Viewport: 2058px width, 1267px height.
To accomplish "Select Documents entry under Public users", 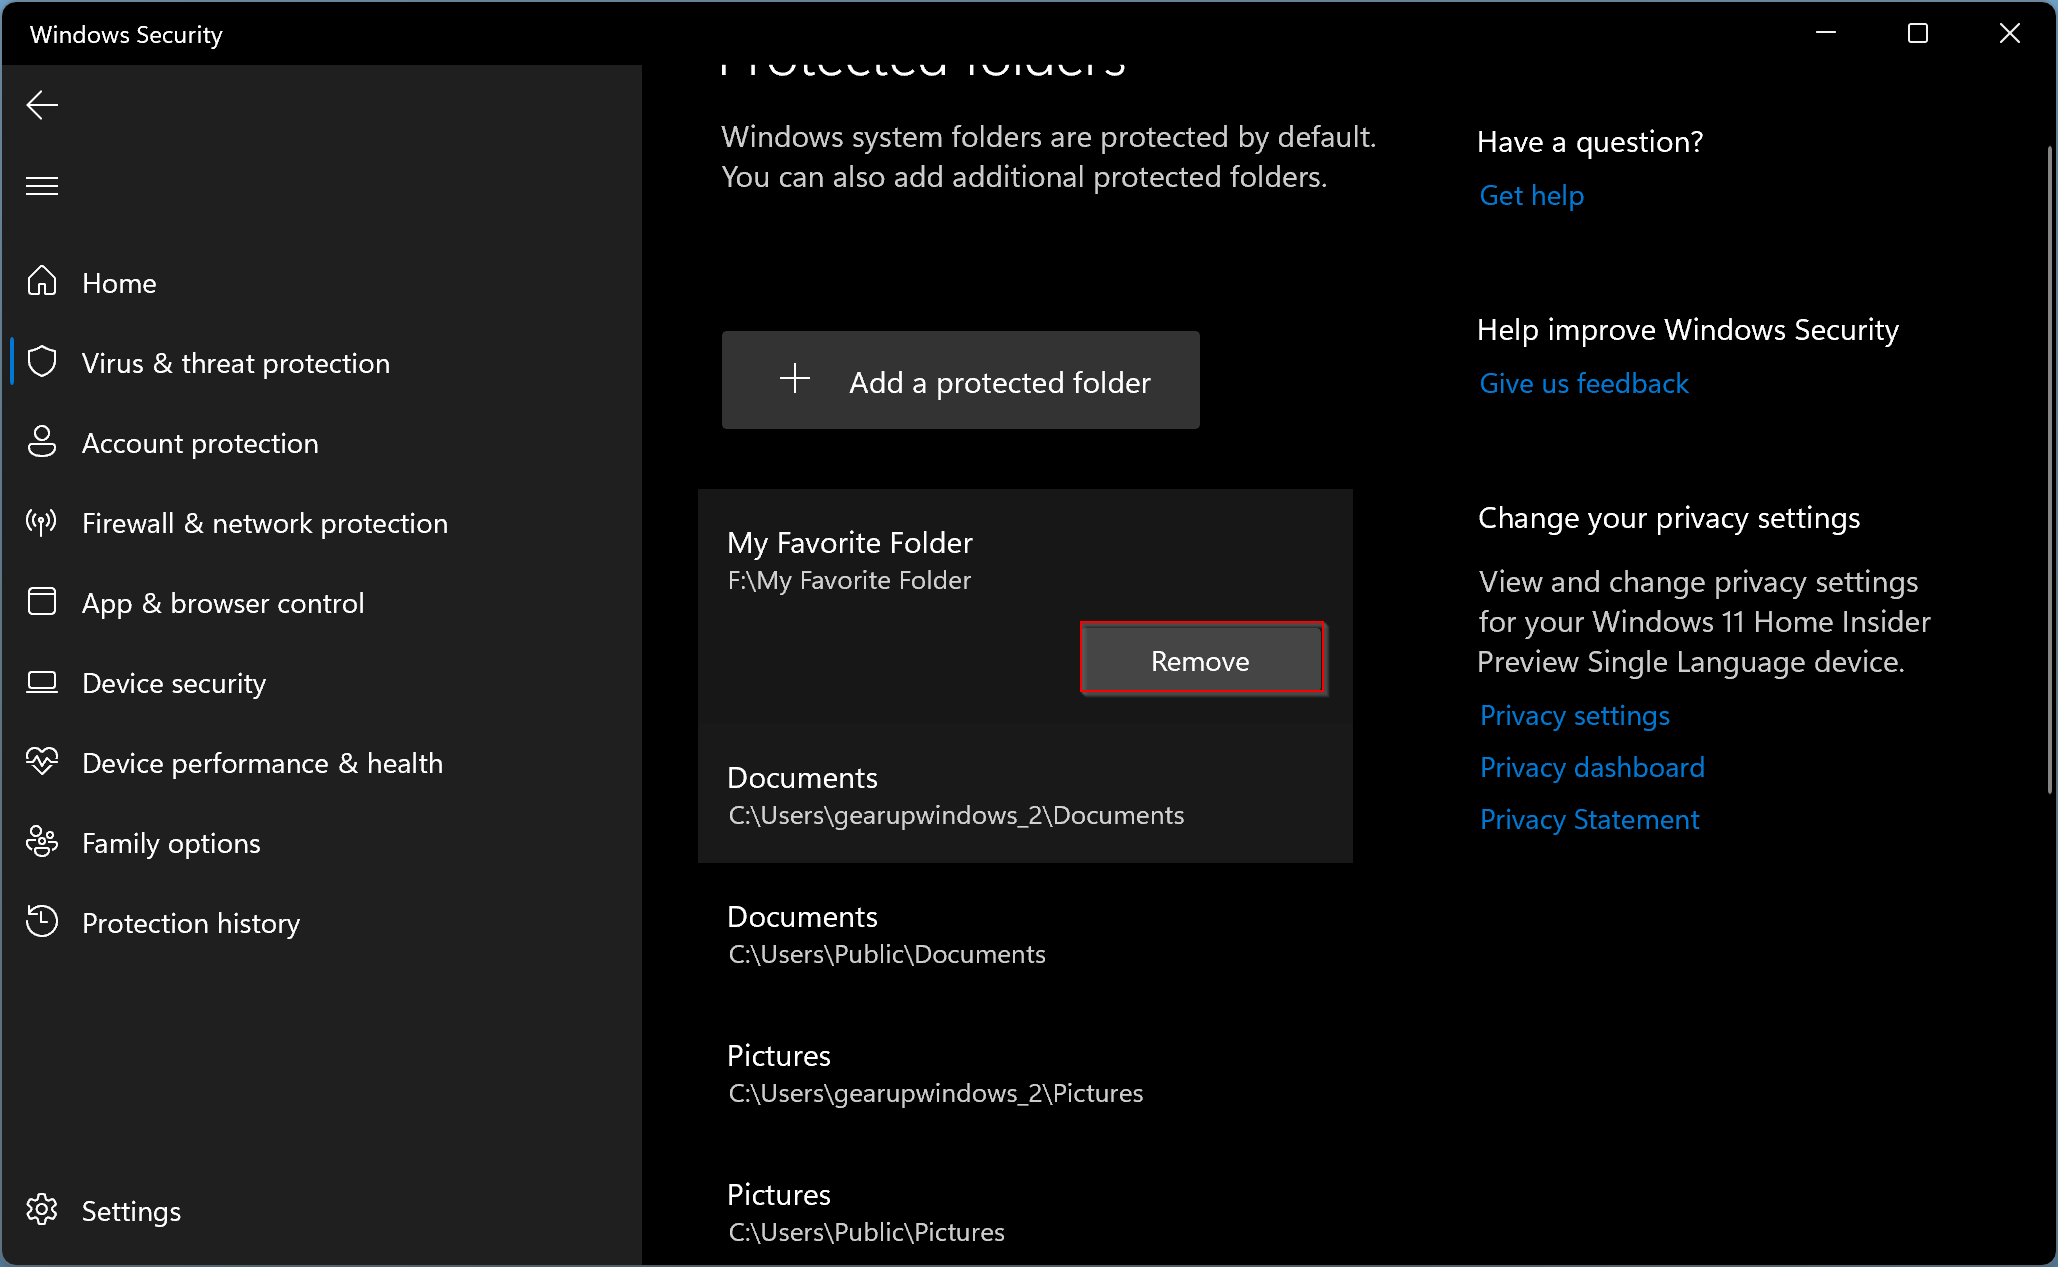I will 1025,935.
